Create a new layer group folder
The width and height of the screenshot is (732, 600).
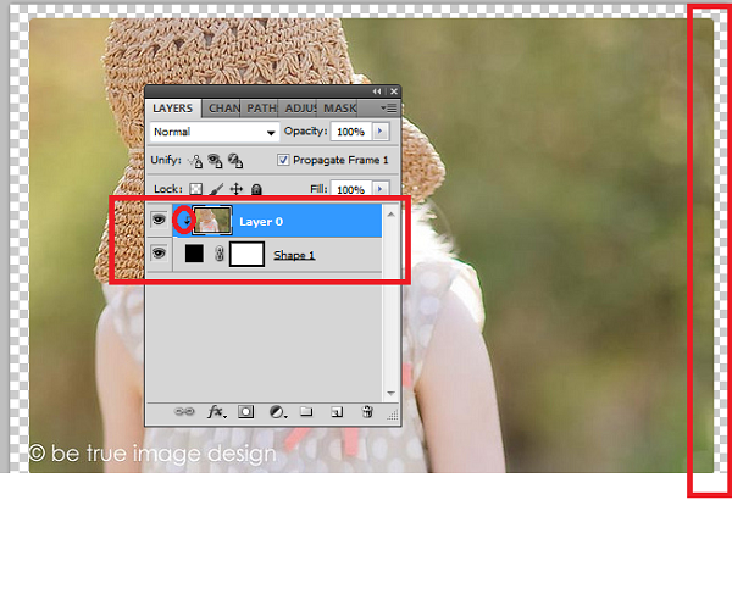click(x=307, y=411)
